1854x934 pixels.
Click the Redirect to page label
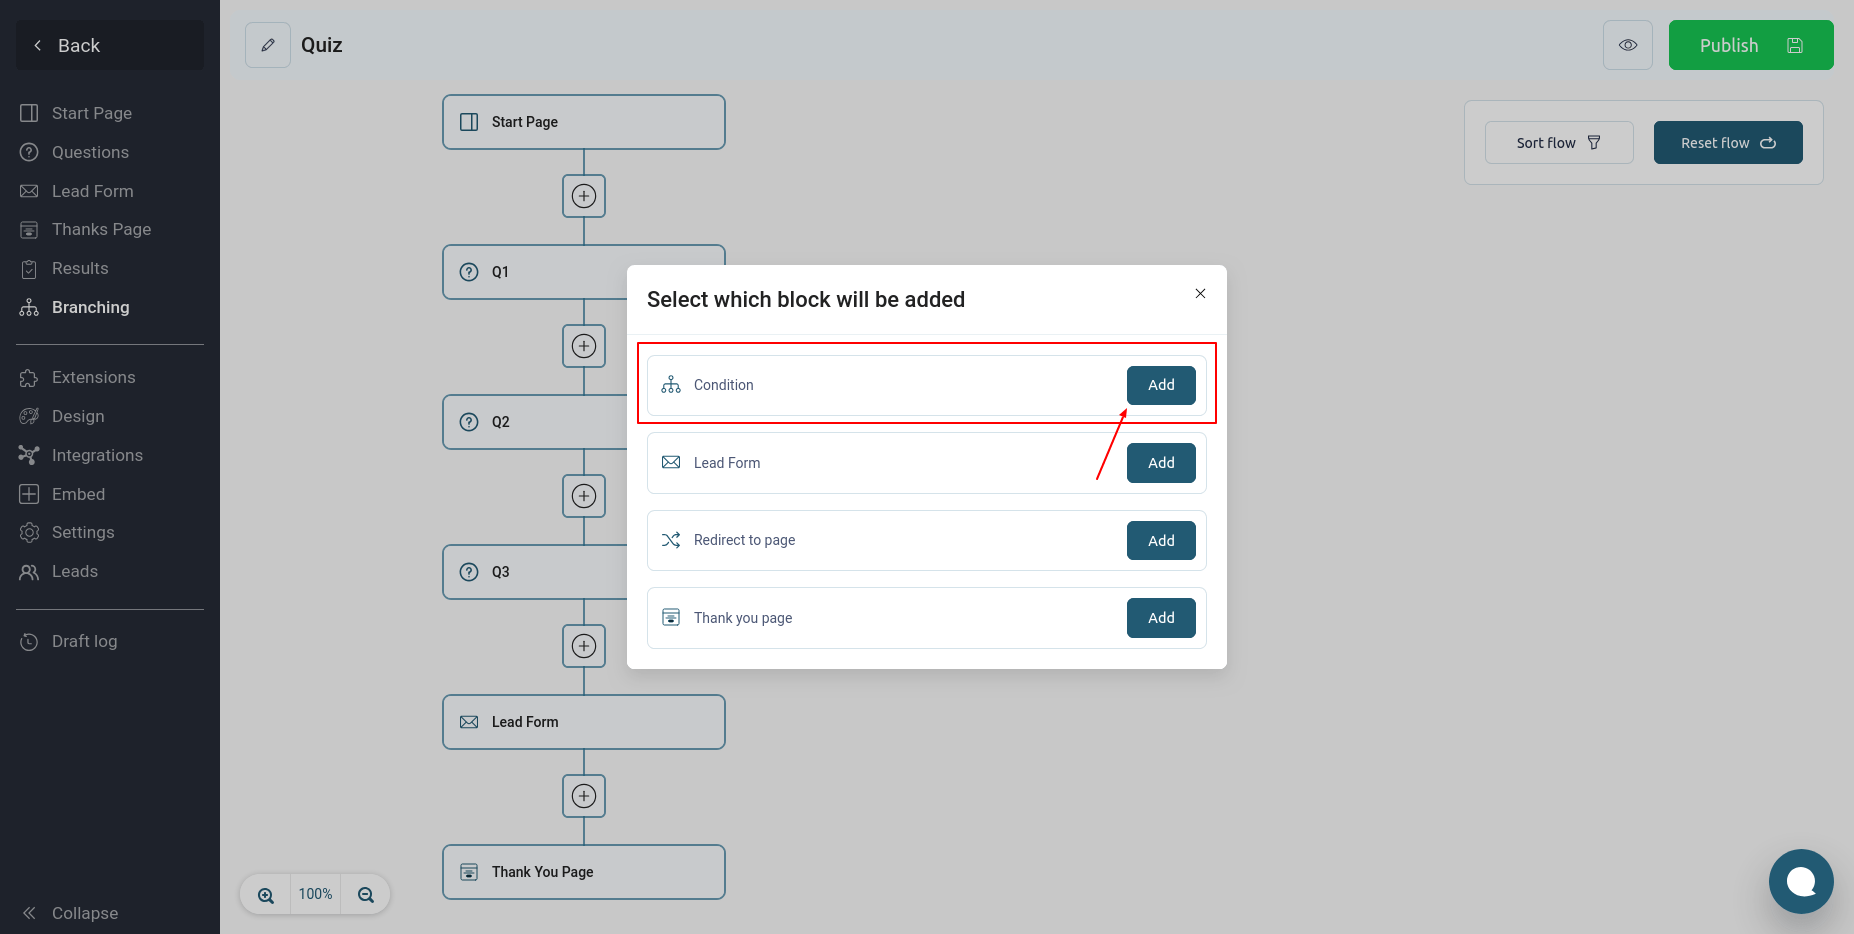pyautogui.click(x=745, y=540)
